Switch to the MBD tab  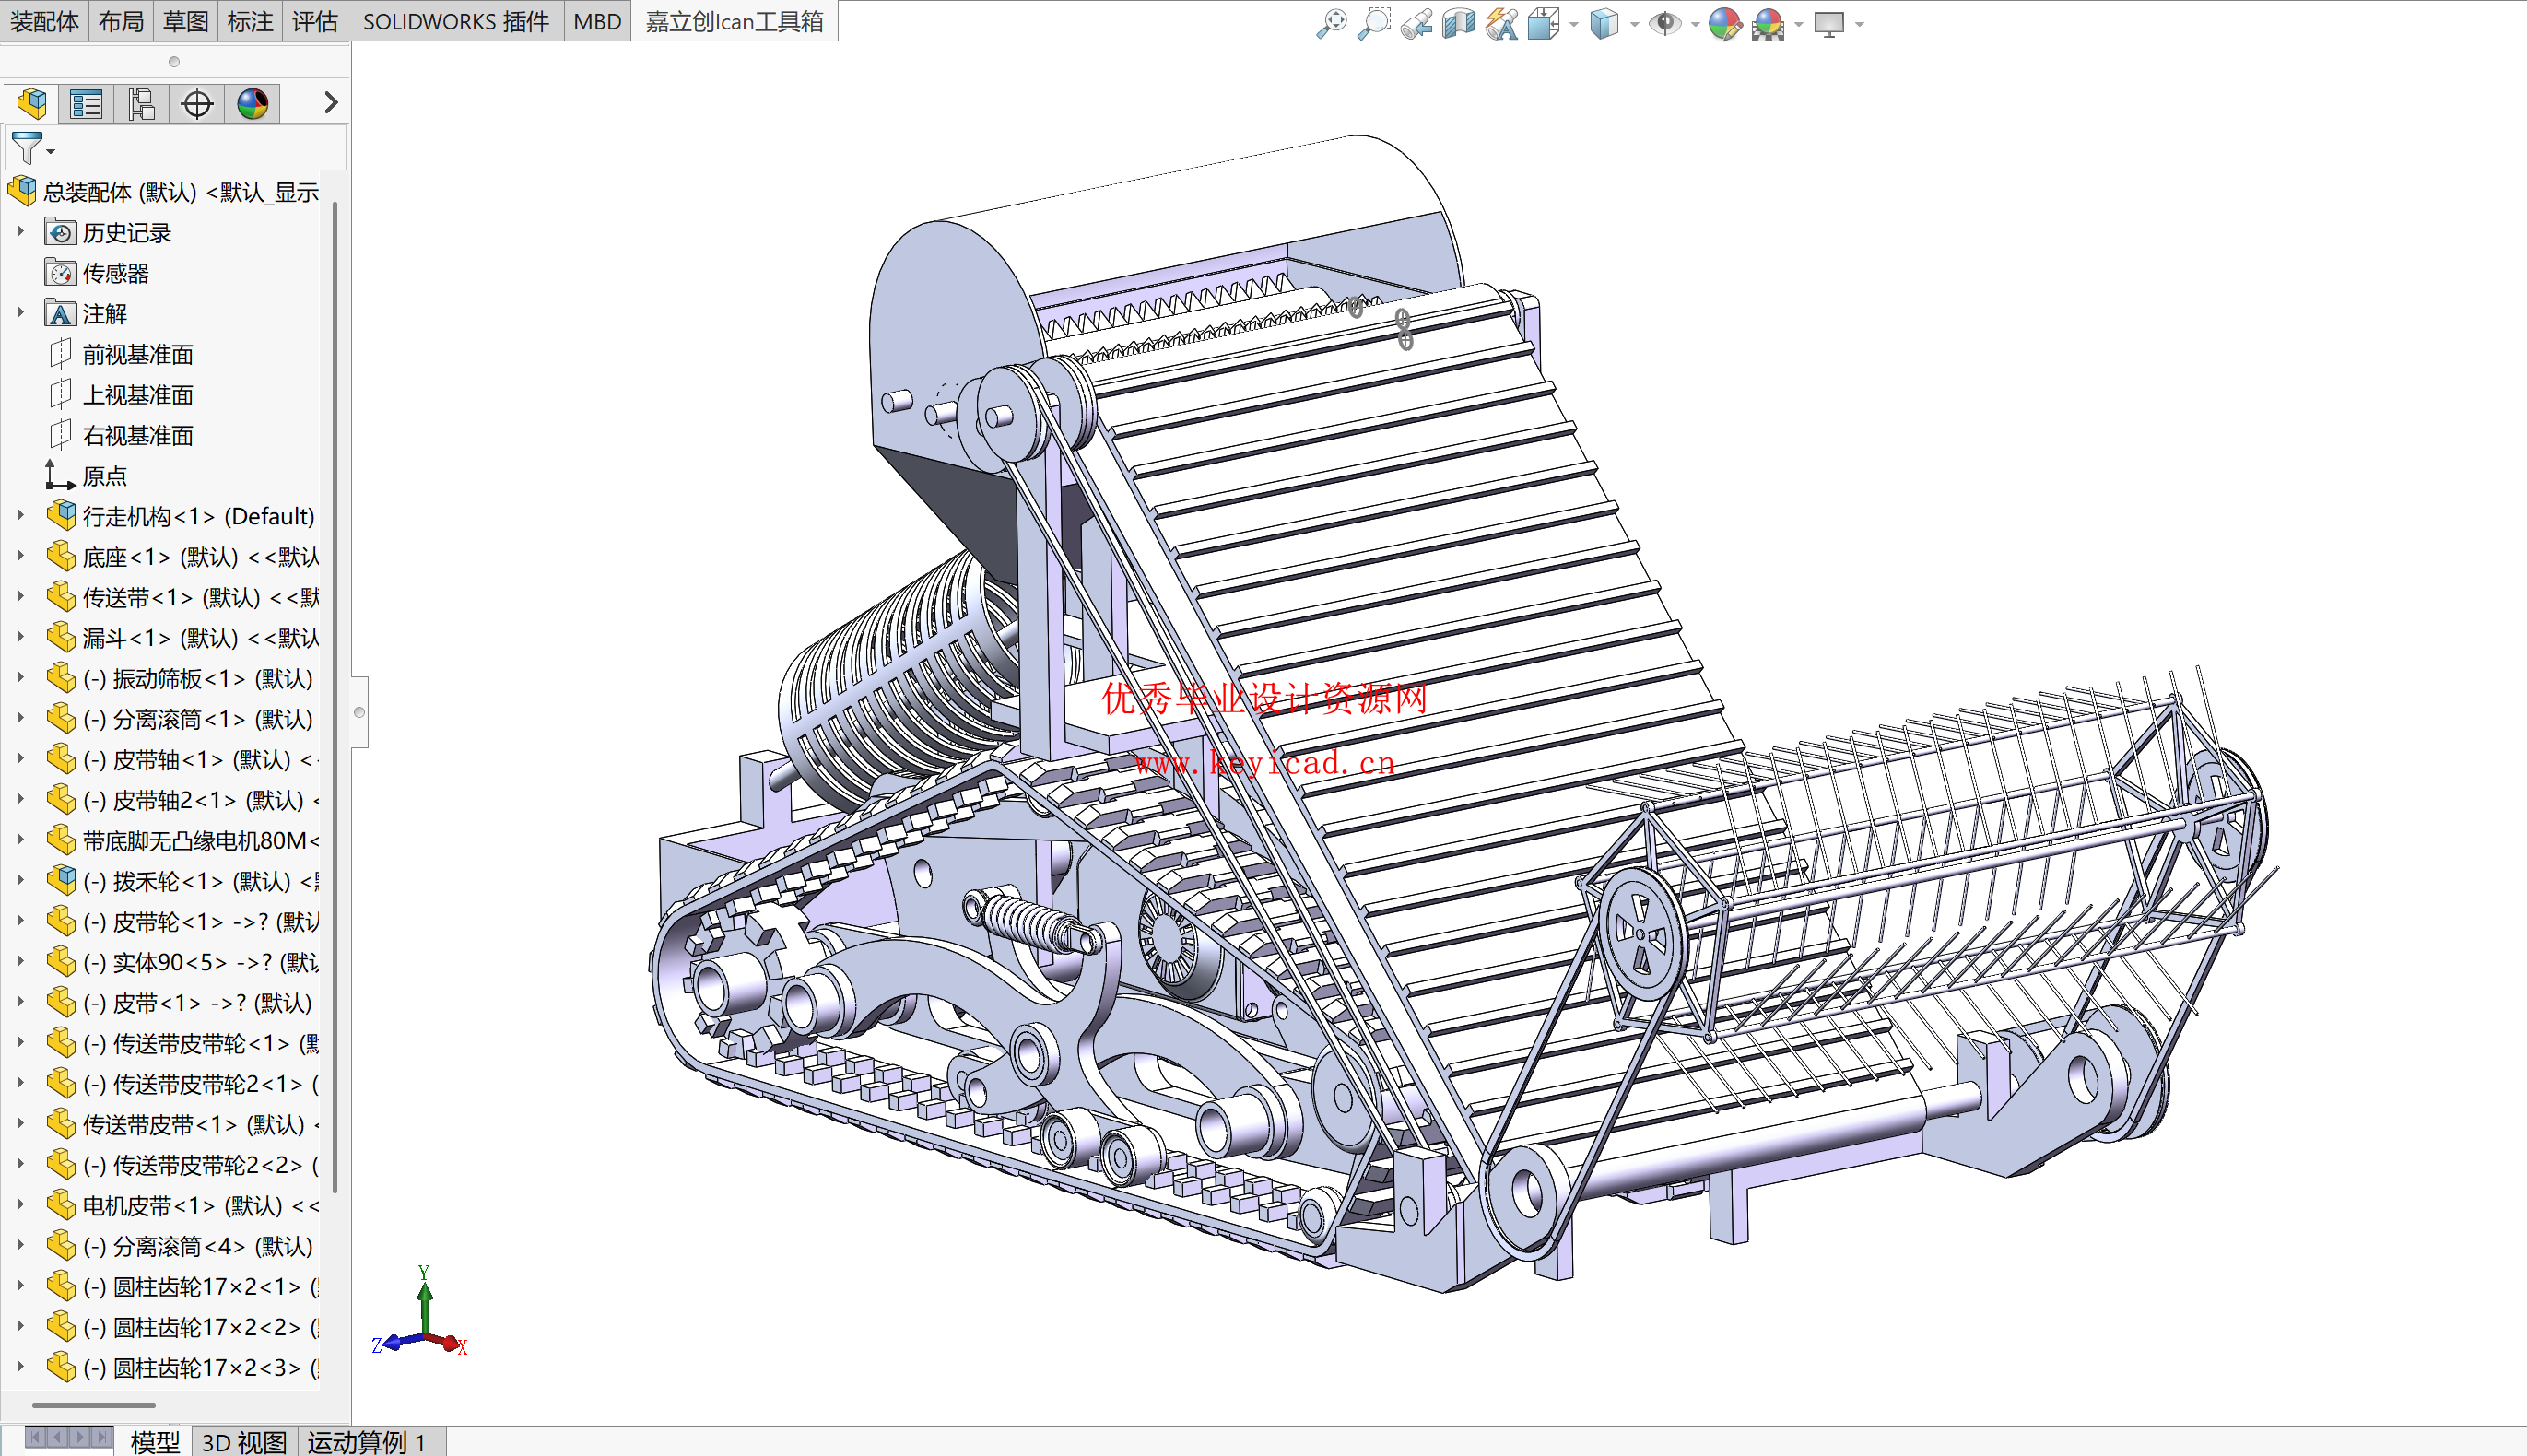[597, 21]
